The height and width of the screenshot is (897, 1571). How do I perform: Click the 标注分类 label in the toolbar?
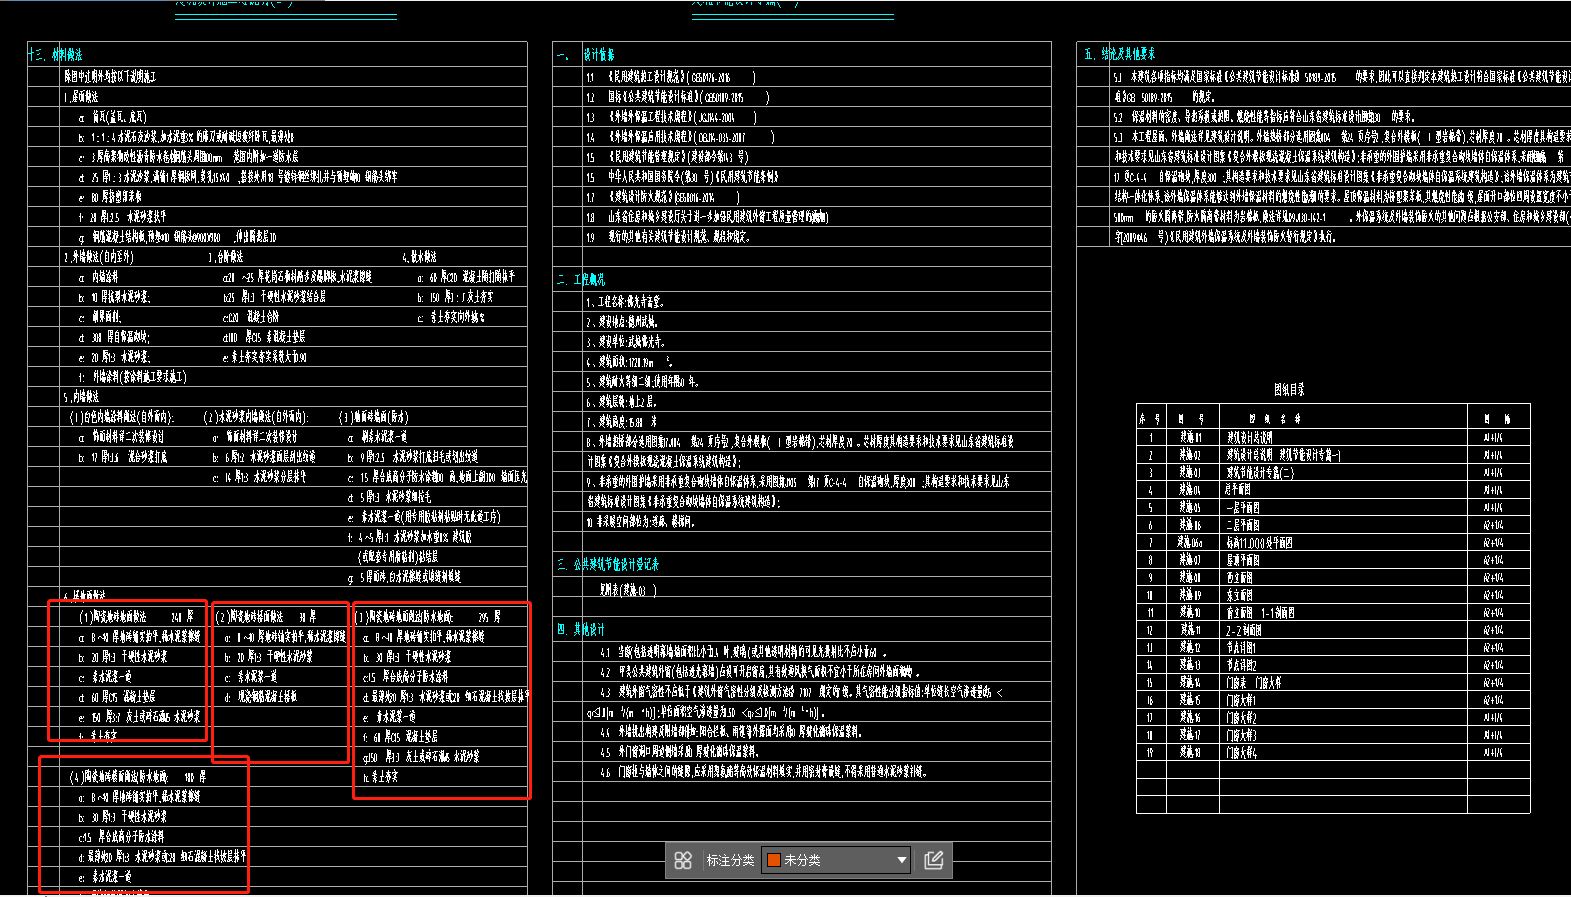(730, 860)
